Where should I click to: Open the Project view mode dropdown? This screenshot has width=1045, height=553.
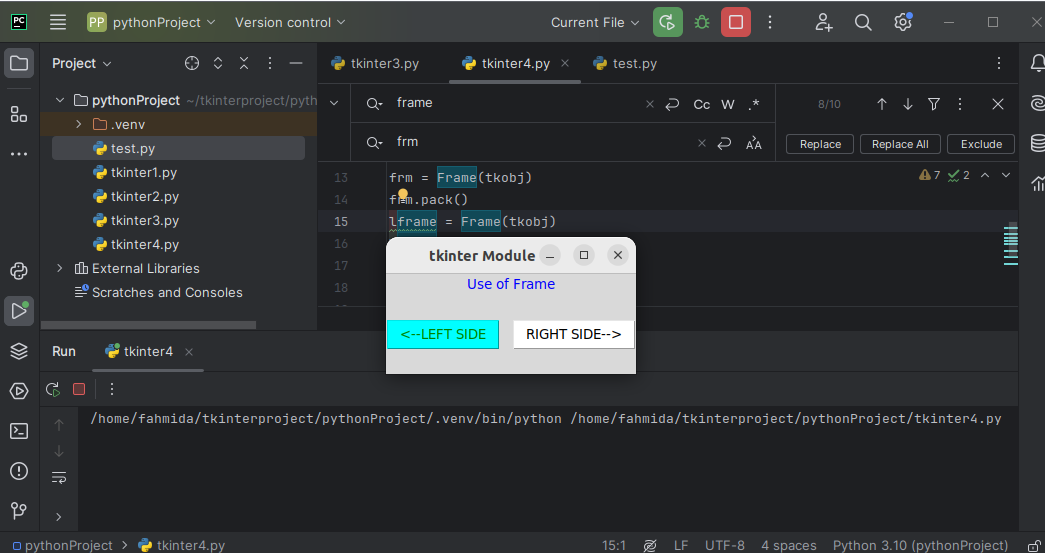pos(81,63)
